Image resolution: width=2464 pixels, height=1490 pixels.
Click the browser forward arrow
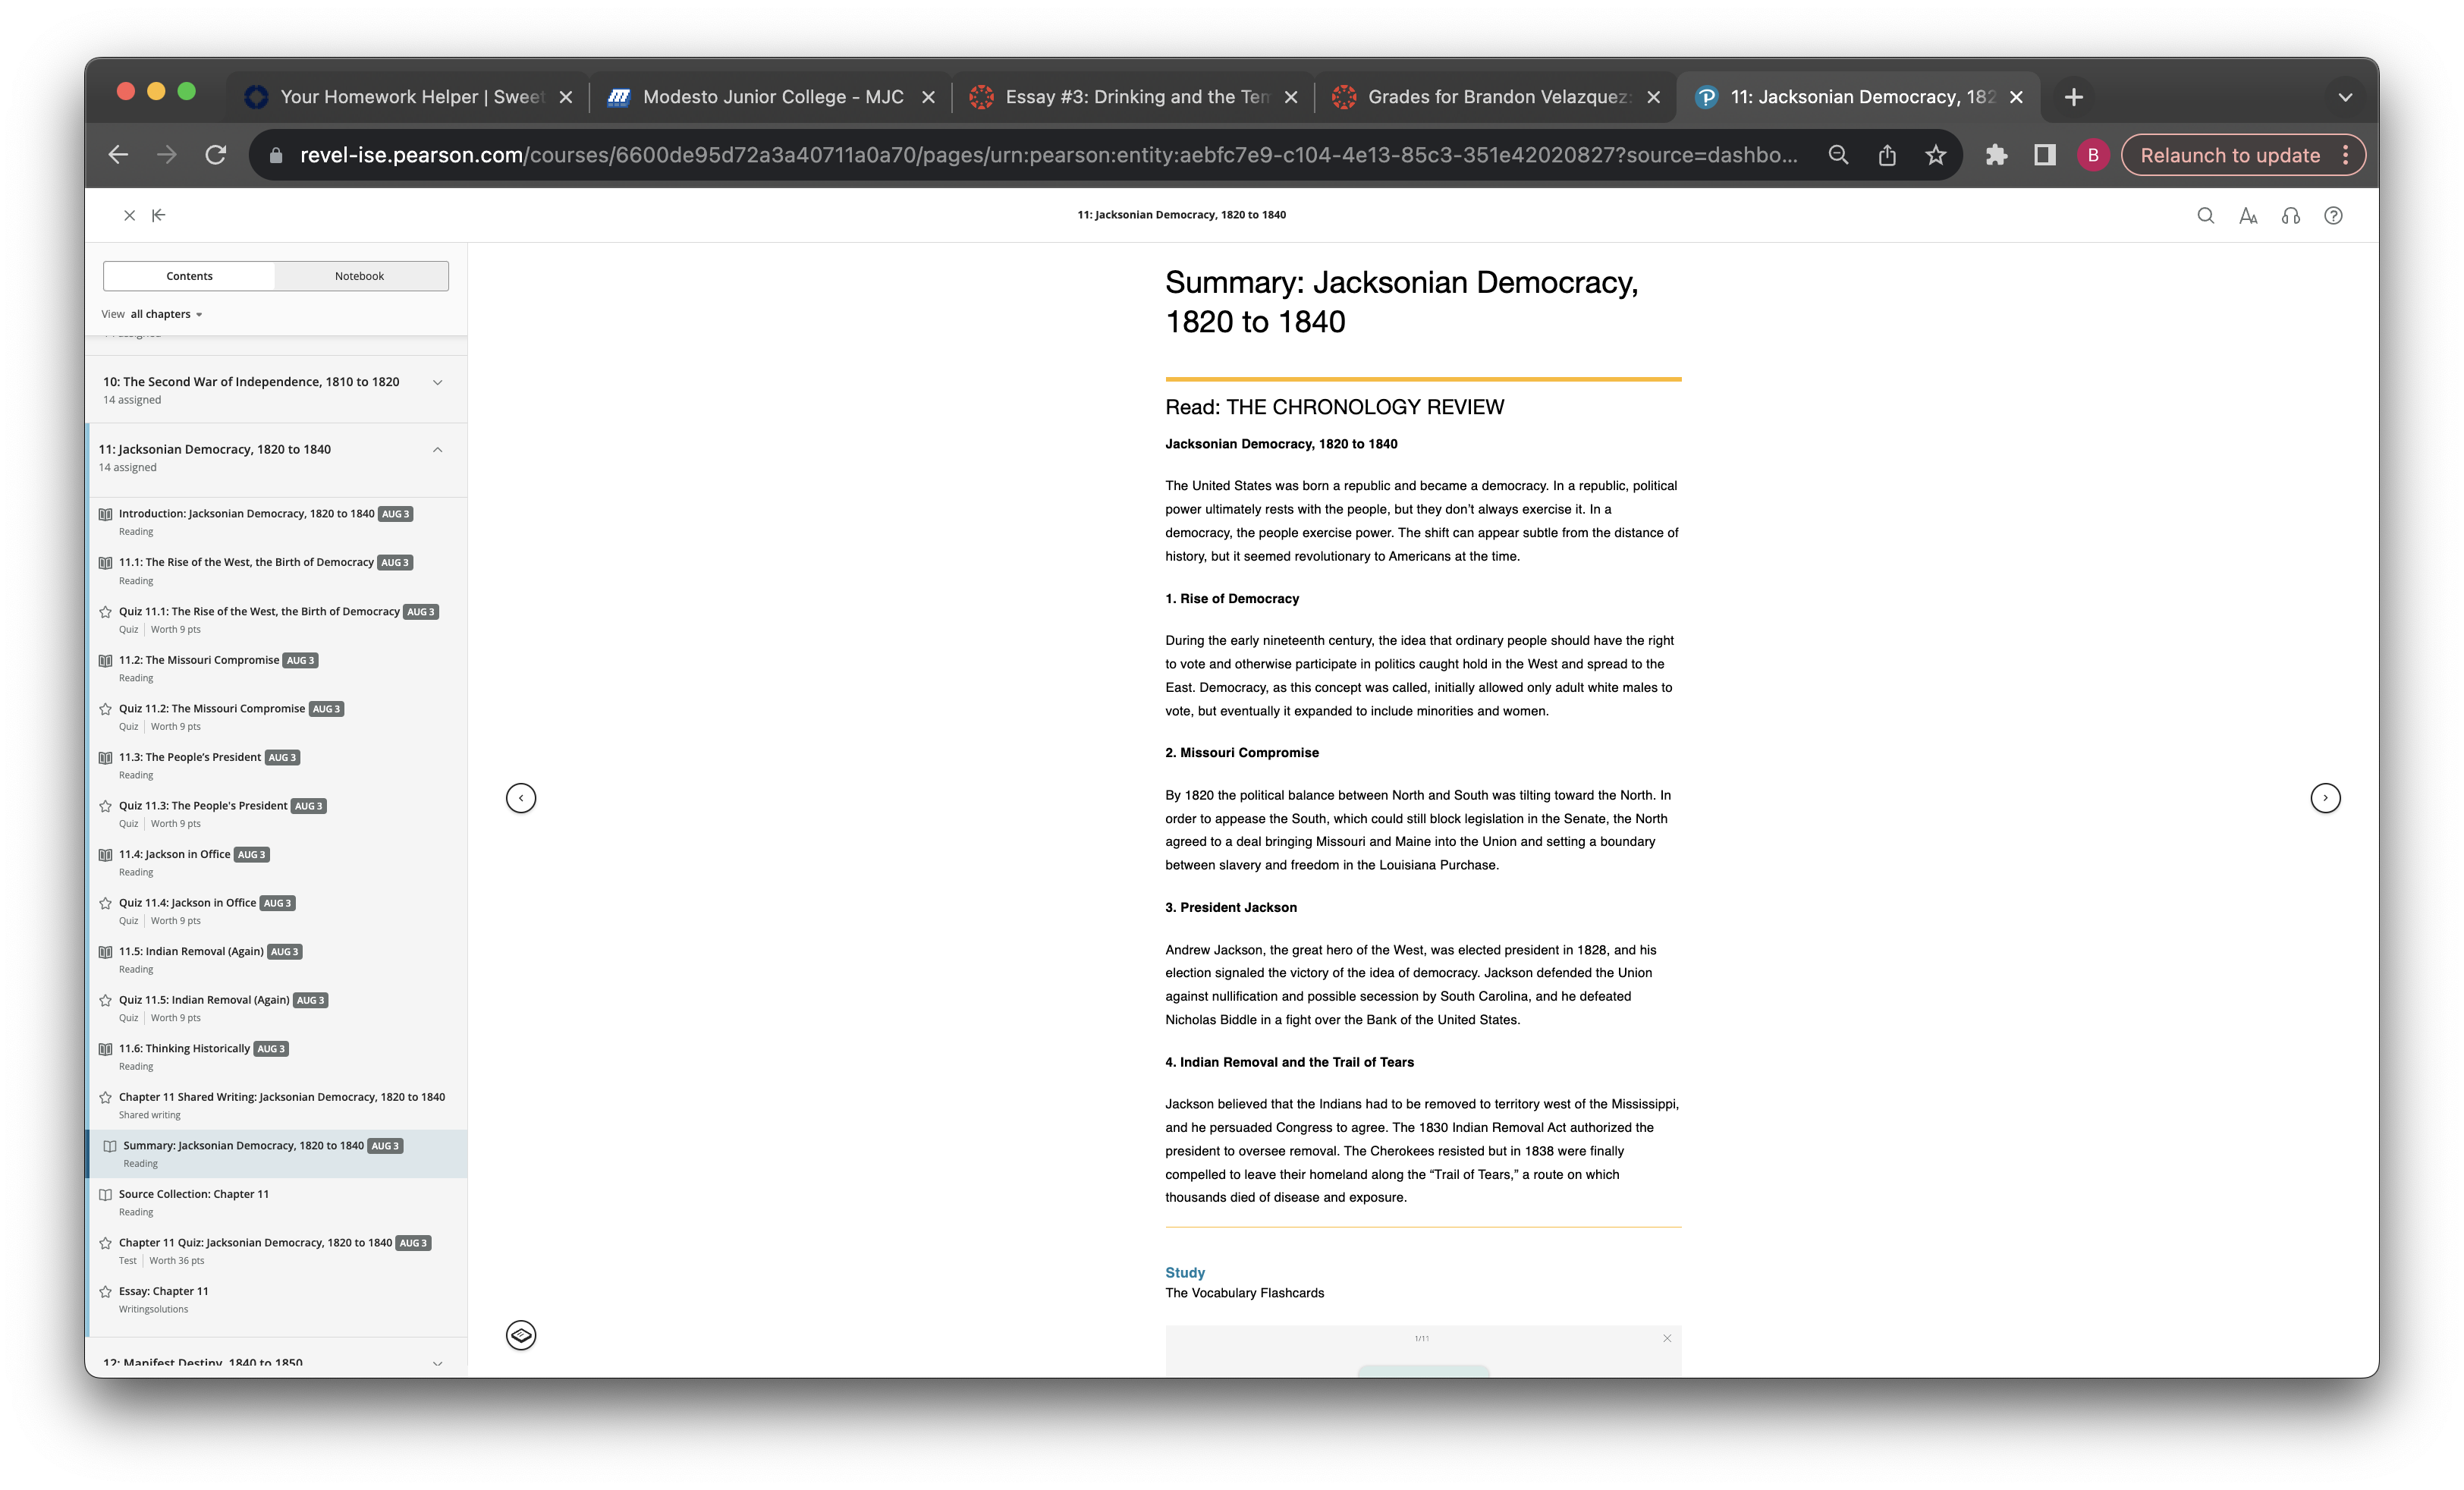pyautogui.click(x=167, y=155)
